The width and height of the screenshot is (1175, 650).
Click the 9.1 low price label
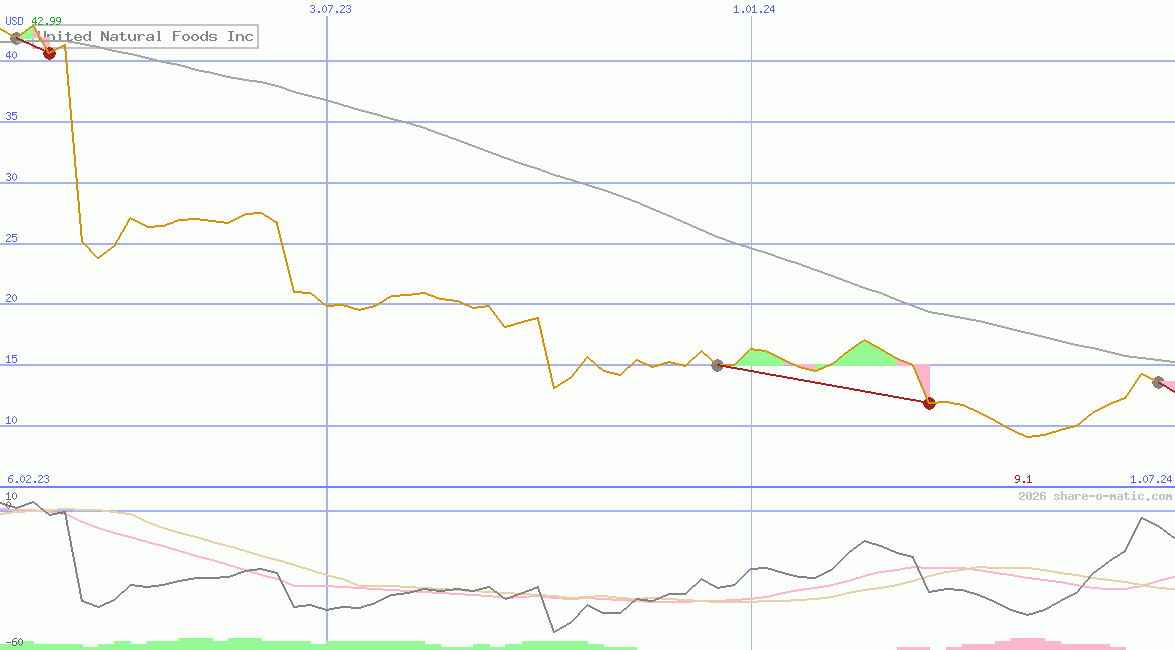[1023, 480]
